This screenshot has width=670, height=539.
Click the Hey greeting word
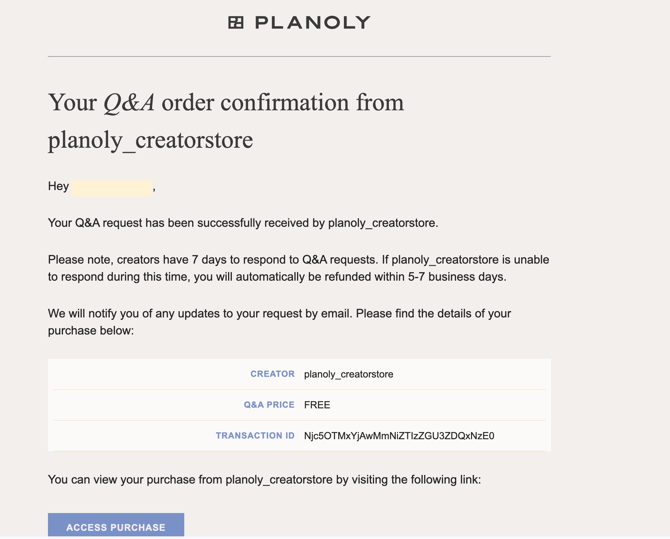click(58, 187)
